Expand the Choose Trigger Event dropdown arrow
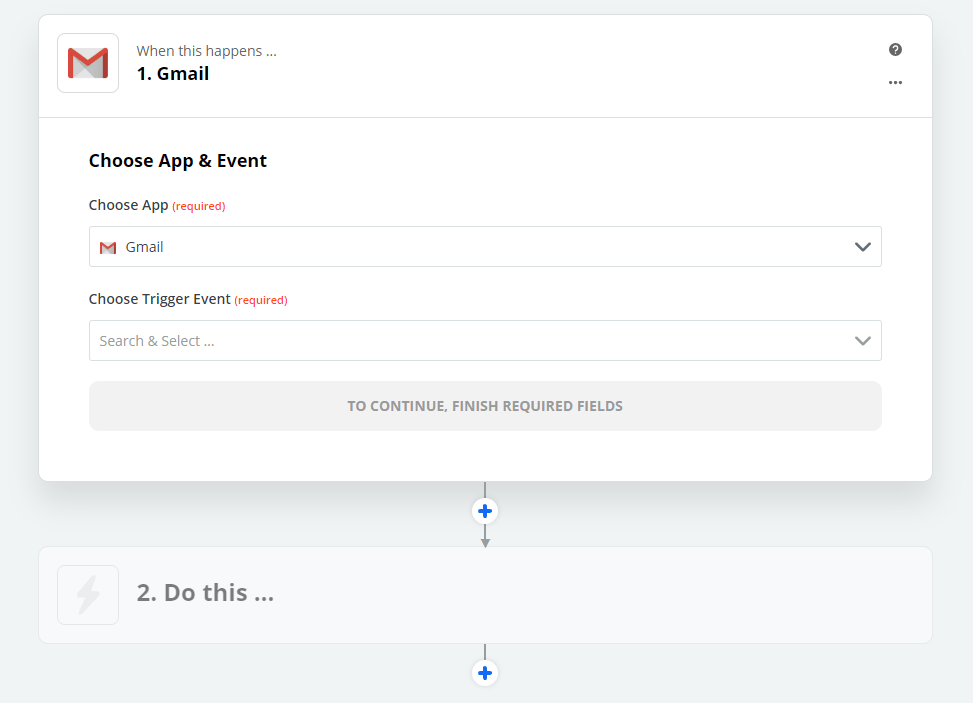973x703 pixels. point(863,341)
